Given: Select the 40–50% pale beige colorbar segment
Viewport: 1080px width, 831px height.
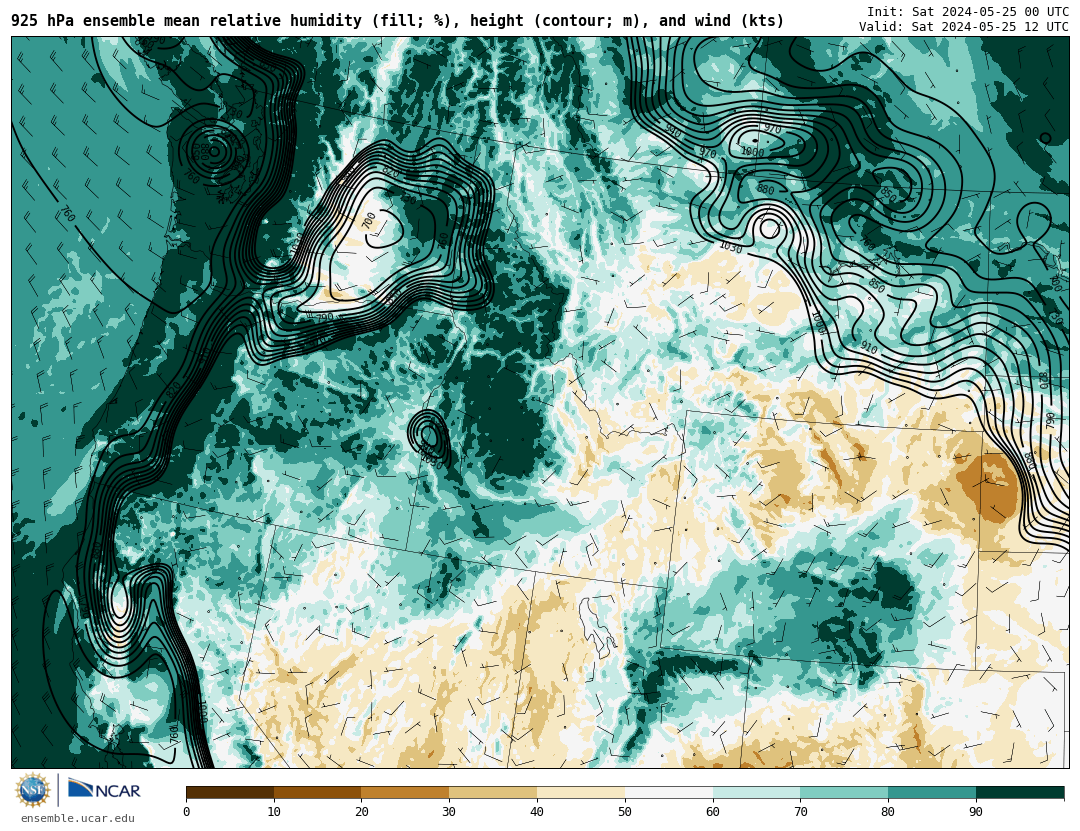Looking at the screenshot, I should click(581, 793).
